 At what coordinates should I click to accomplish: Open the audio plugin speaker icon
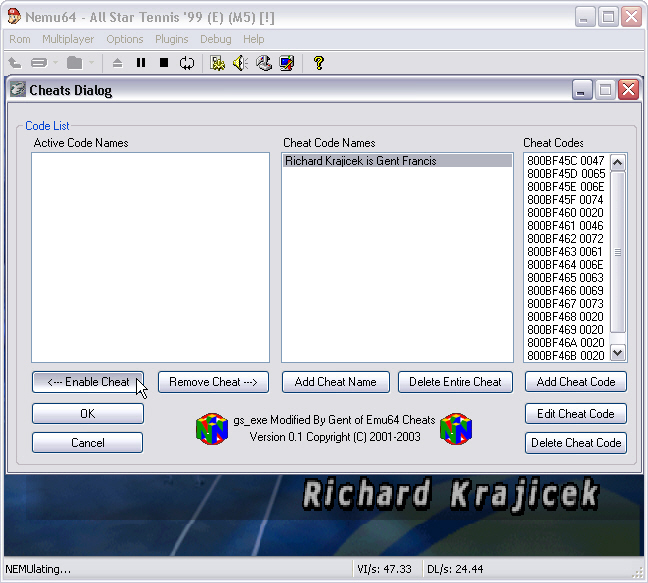(240, 63)
